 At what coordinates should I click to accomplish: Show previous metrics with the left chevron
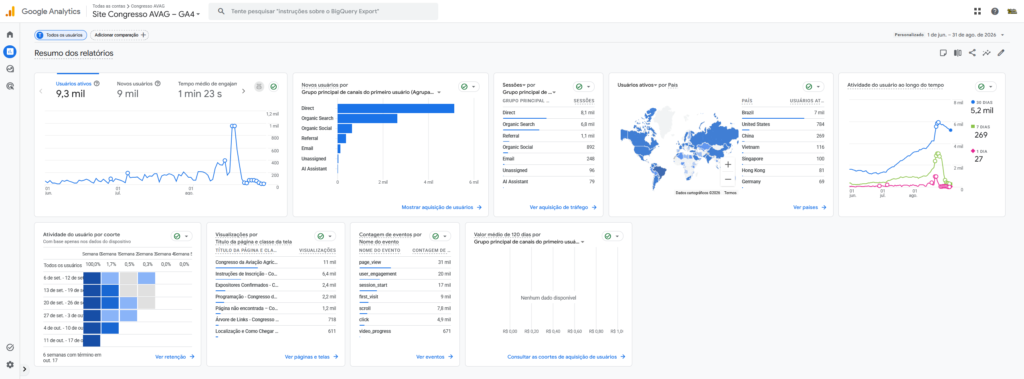tap(42, 91)
